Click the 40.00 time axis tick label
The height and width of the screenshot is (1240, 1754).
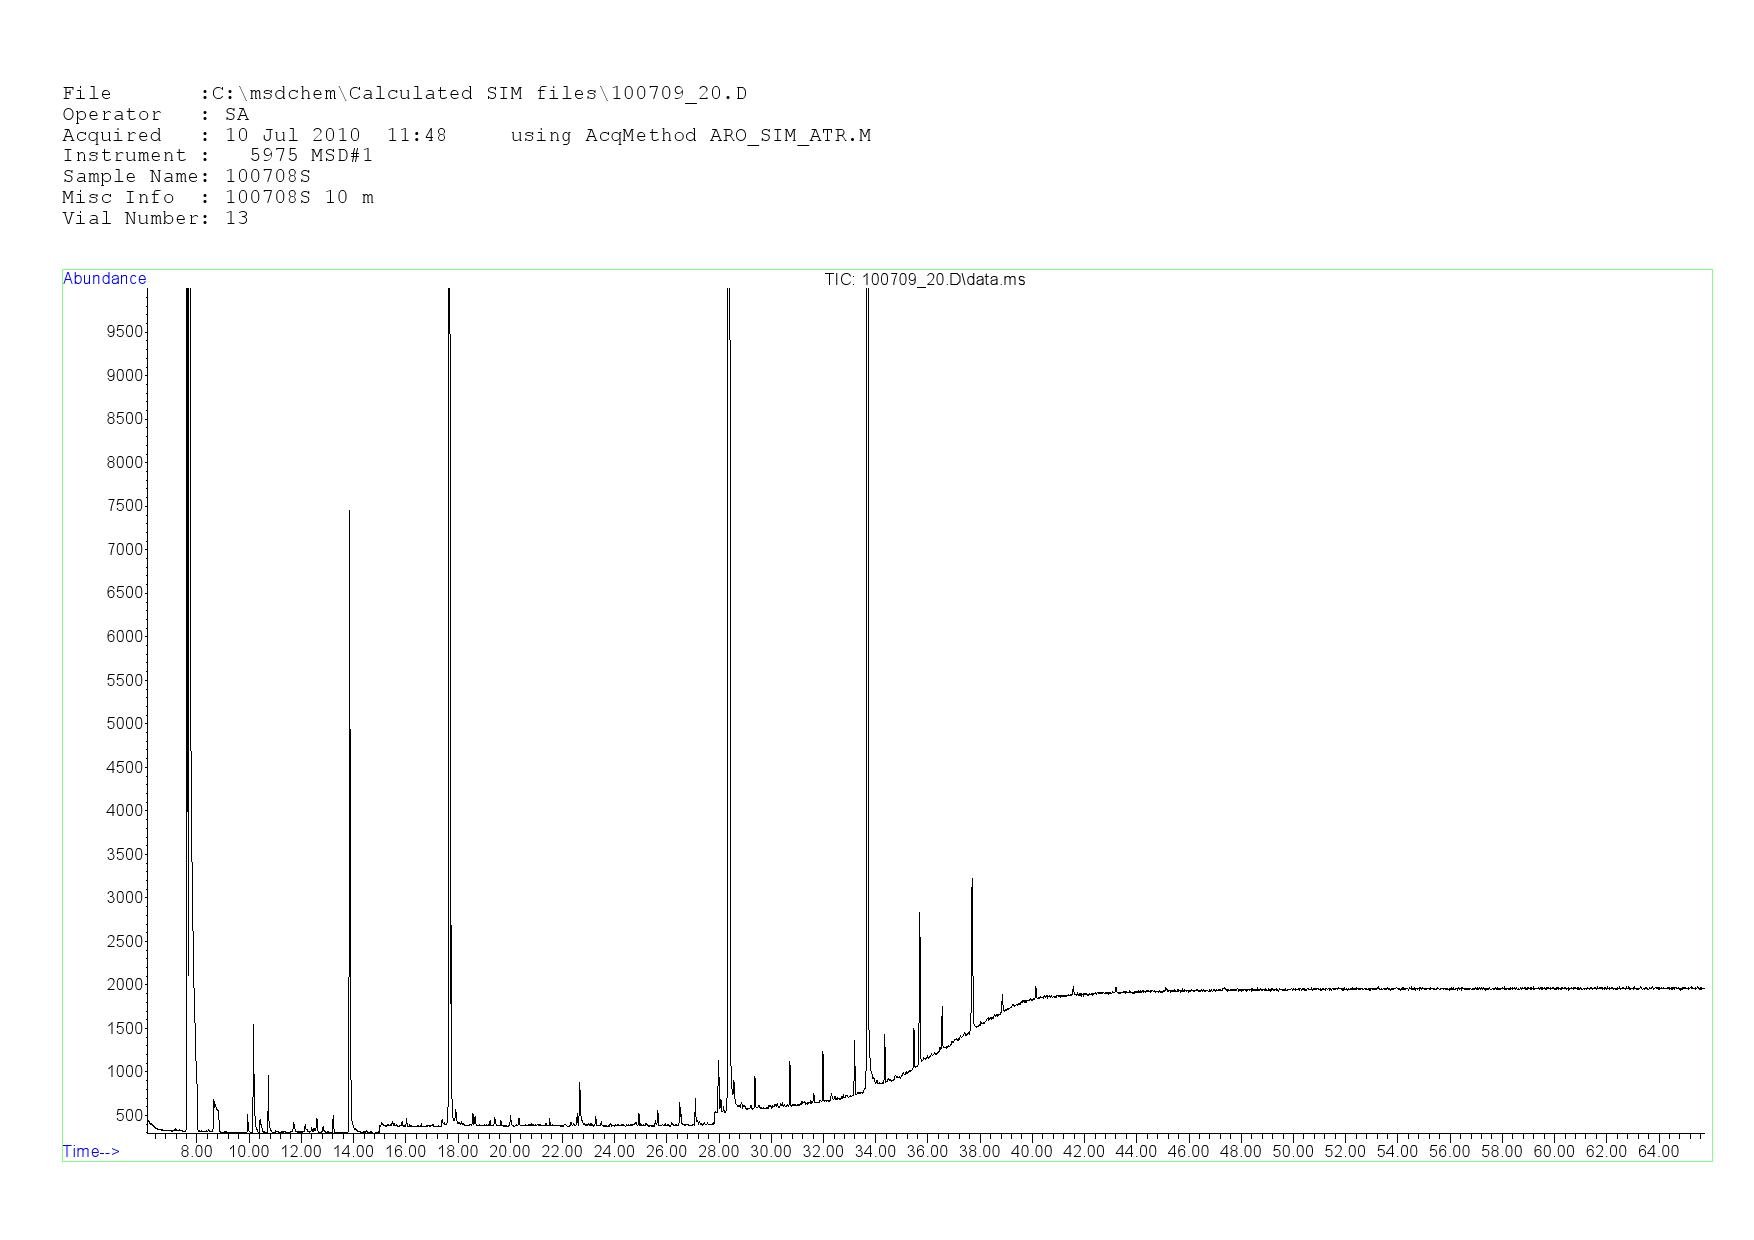pos(1031,1152)
